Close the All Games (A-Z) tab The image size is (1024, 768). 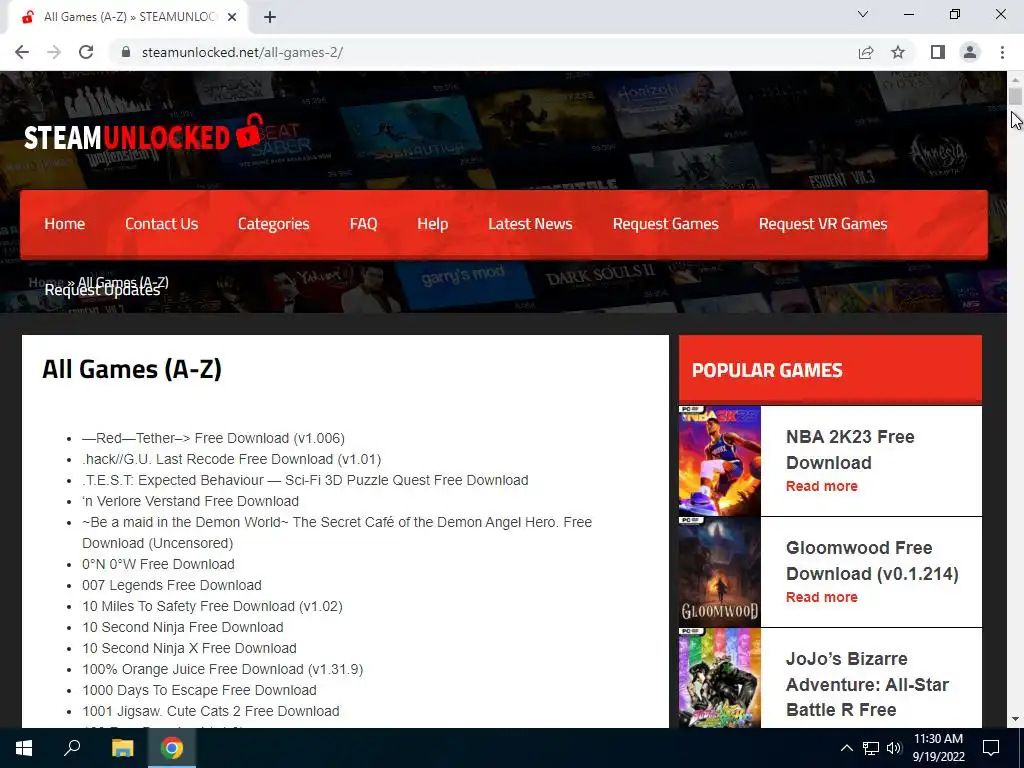pos(232,17)
